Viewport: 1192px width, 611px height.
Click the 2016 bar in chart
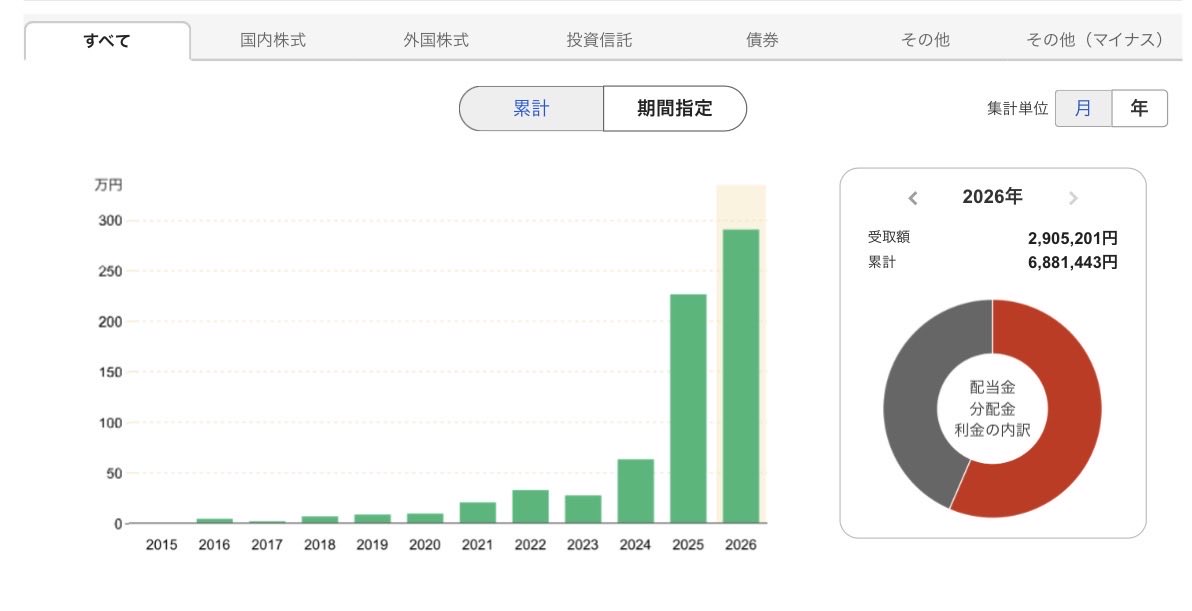click(x=214, y=521)
